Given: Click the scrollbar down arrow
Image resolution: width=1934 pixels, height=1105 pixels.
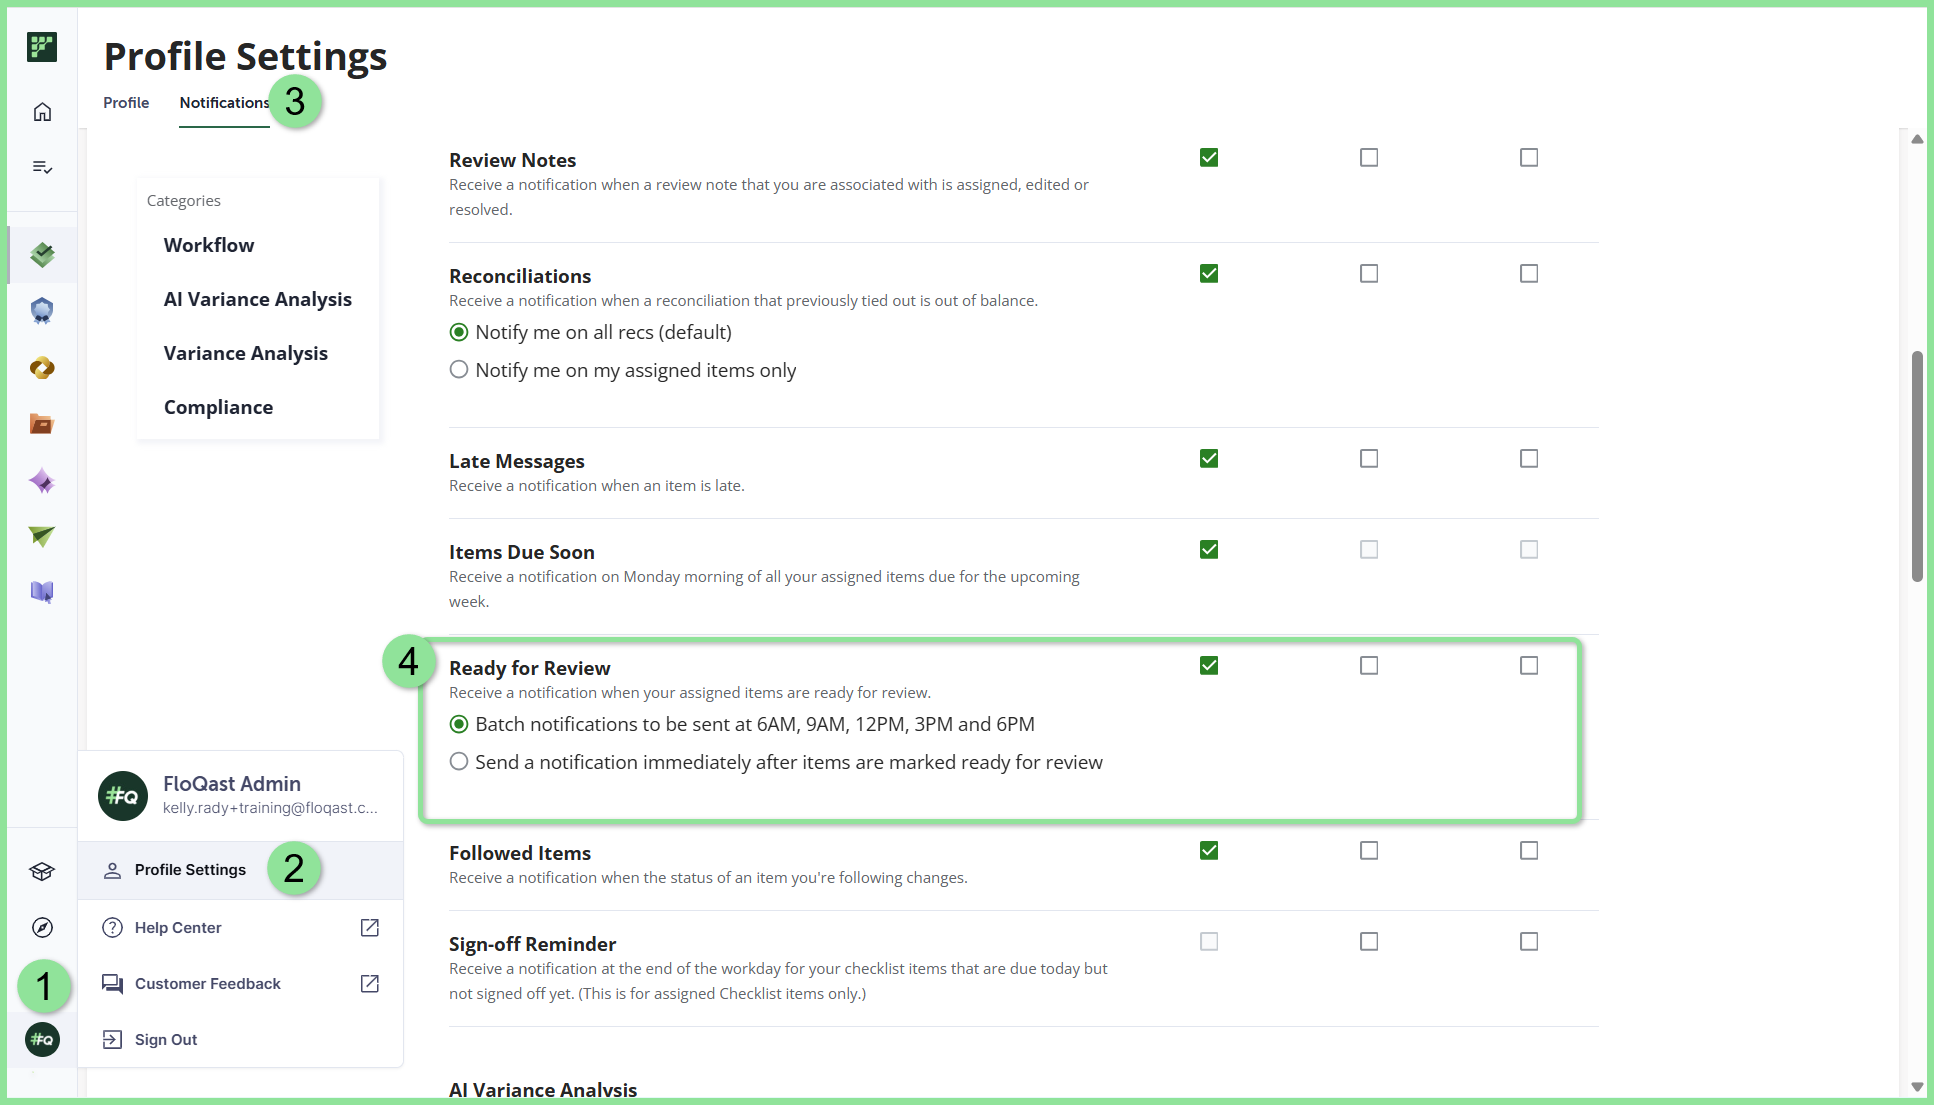Looking at the screenshot, I should 1917,1086.
